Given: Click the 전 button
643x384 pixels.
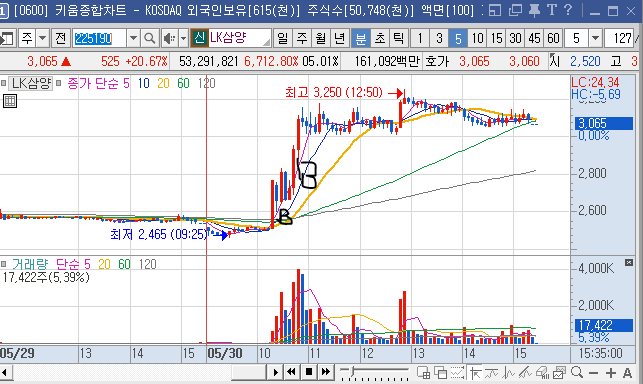Looking at the screenshot, I should (61, 39).
